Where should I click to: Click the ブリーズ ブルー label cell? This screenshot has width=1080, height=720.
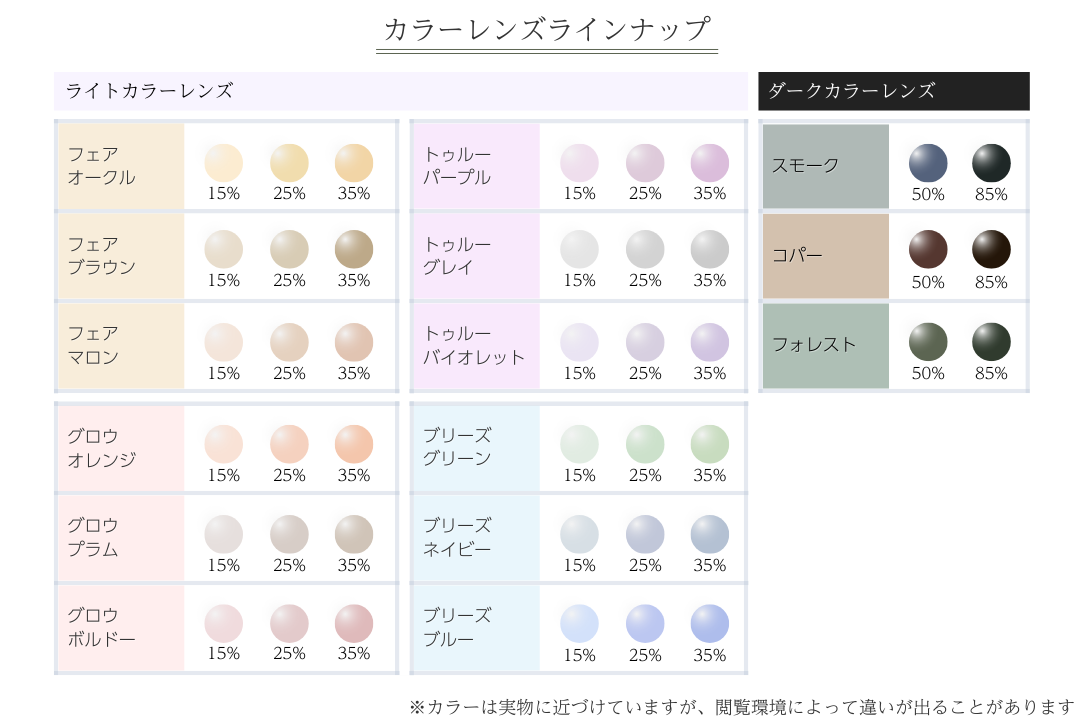(475, 628)
